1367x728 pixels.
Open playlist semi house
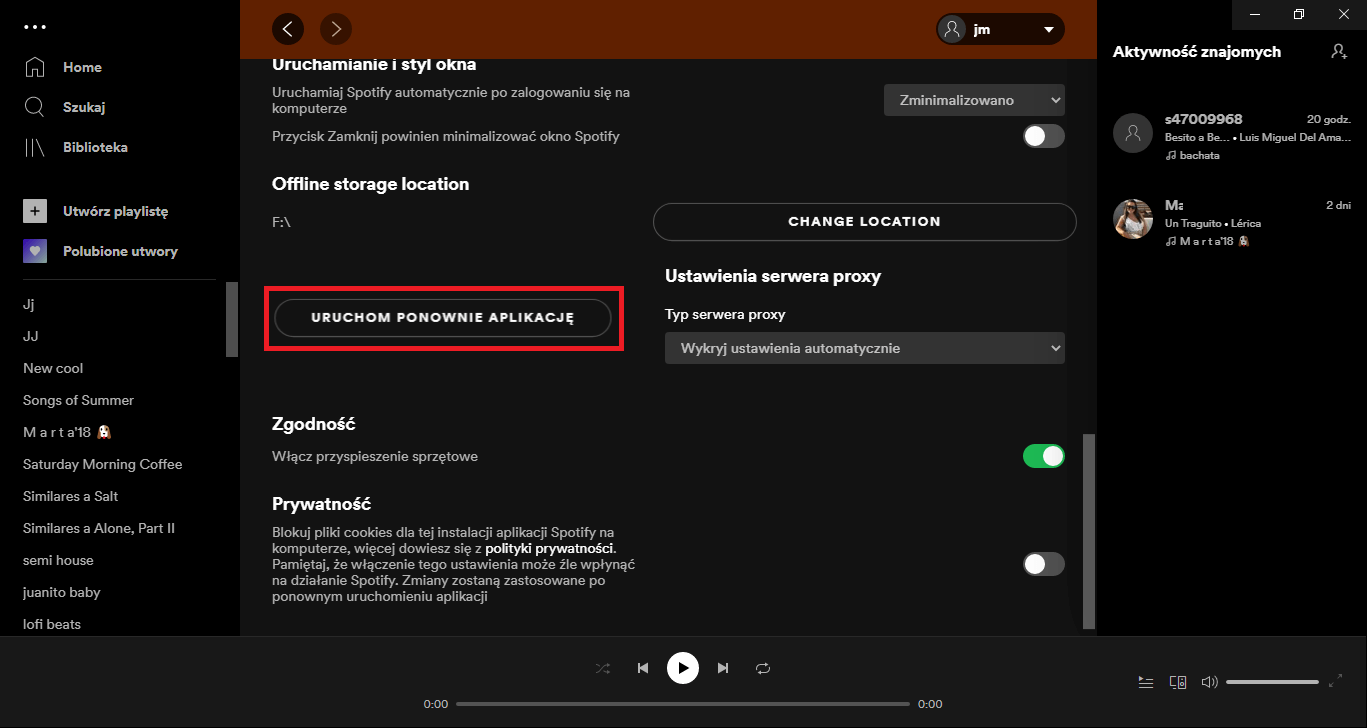coord(58,560)
